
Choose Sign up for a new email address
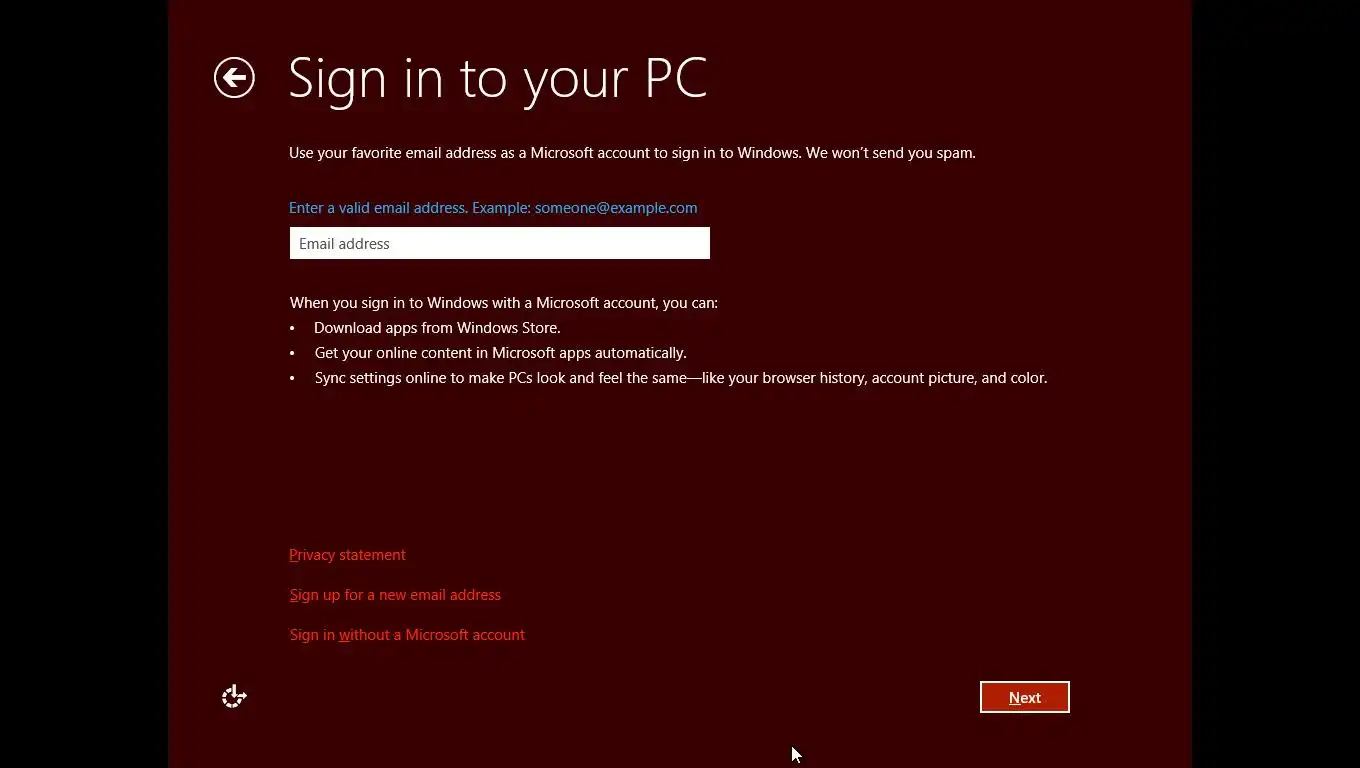[395, 595]
